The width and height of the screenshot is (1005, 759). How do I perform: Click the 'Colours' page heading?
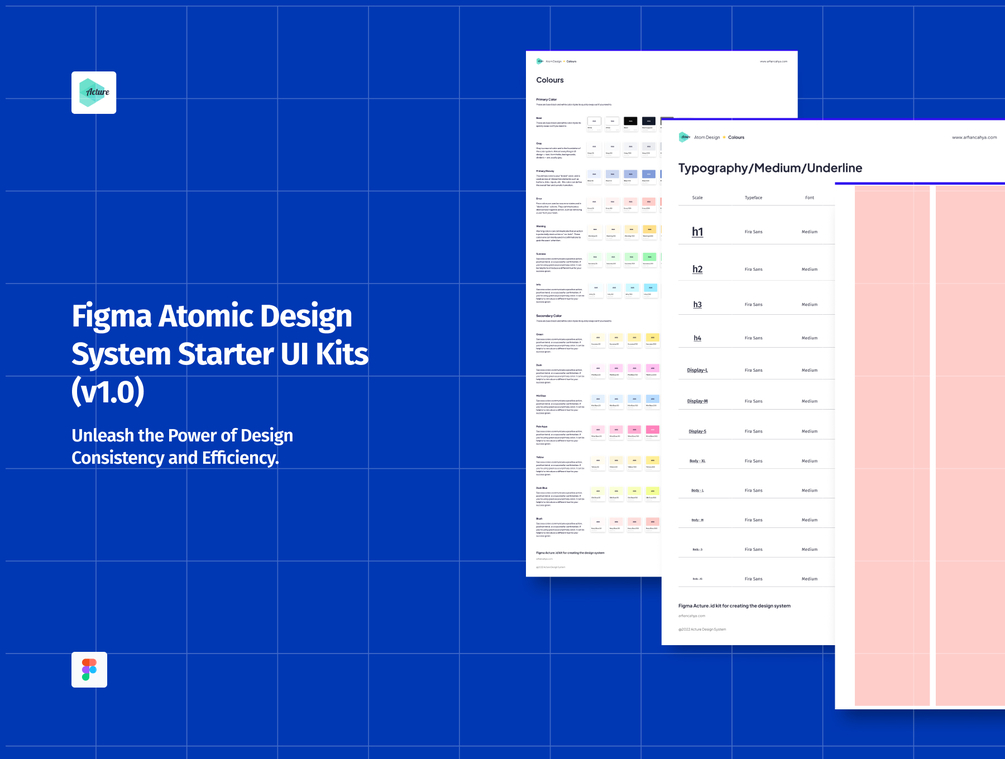pos(550,80)
